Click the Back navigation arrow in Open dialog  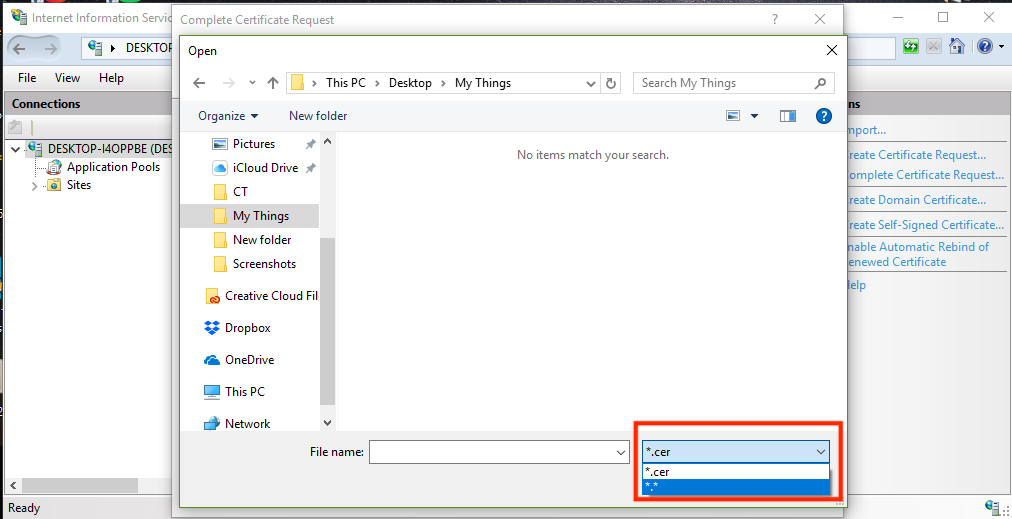click(199, 83)
